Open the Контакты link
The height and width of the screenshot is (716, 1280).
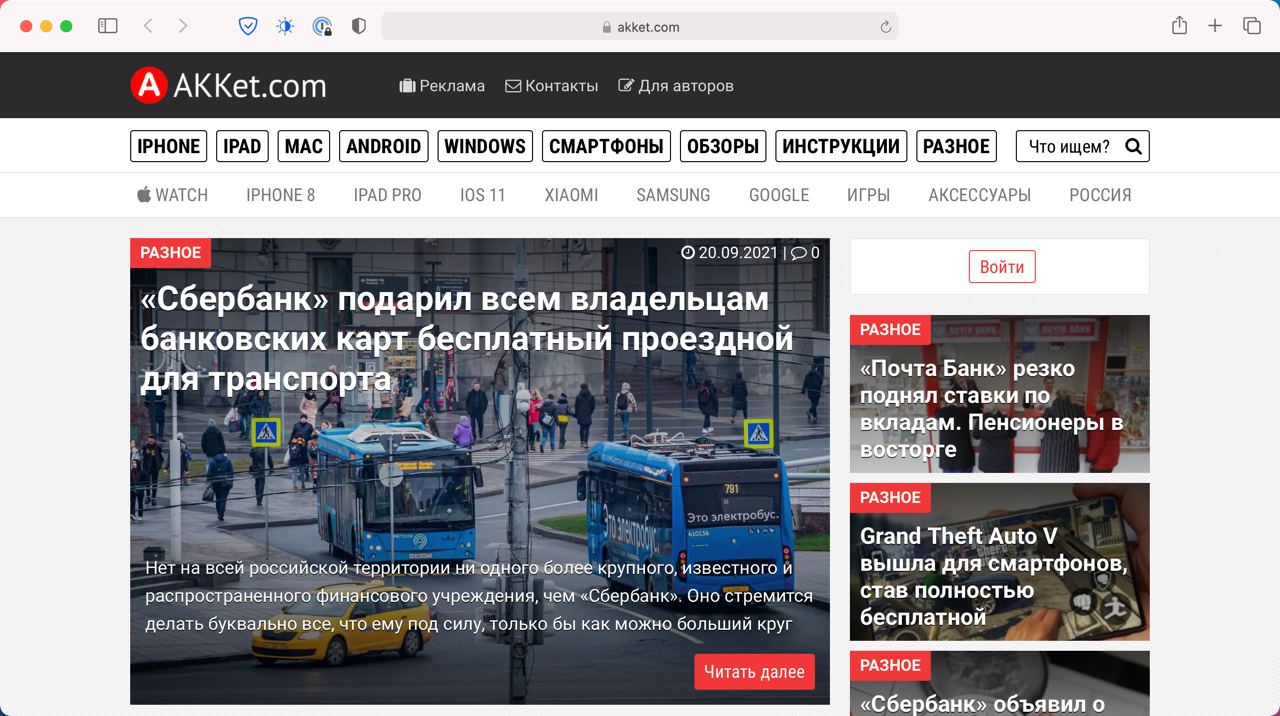(x=552, y=86)
